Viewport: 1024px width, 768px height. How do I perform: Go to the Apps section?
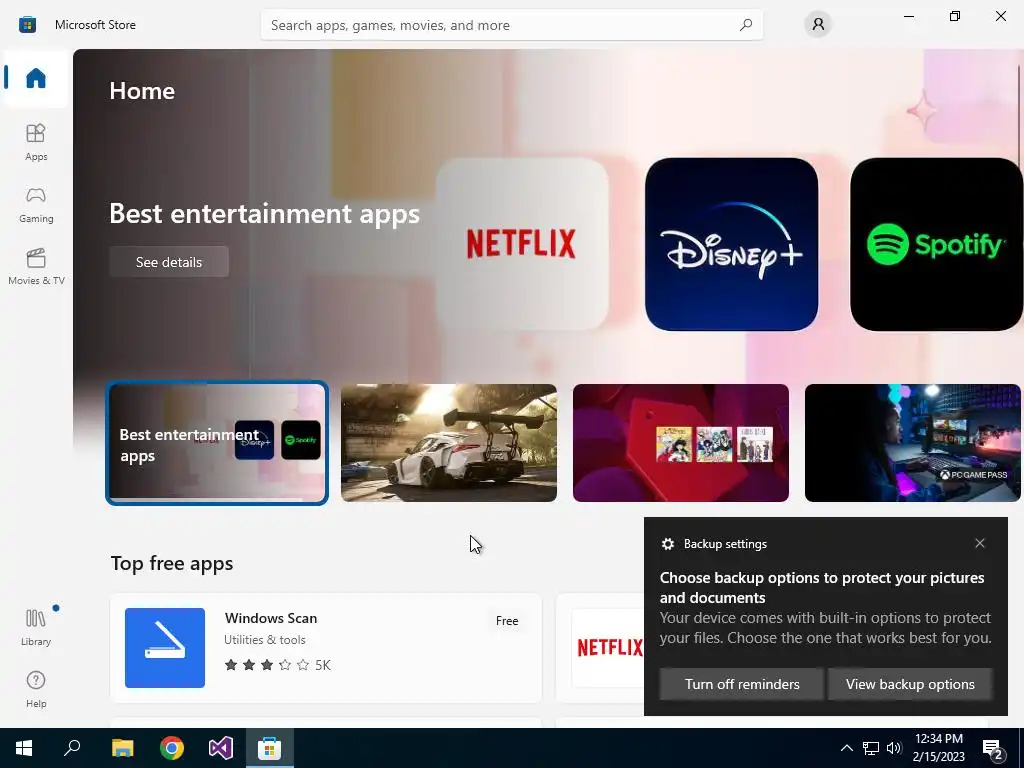[36, 142]
